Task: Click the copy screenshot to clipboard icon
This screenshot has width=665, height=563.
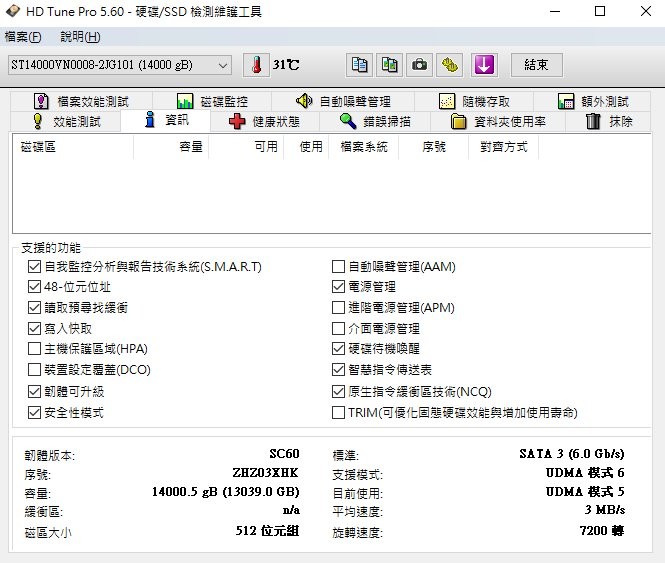Action: point(390,65)
